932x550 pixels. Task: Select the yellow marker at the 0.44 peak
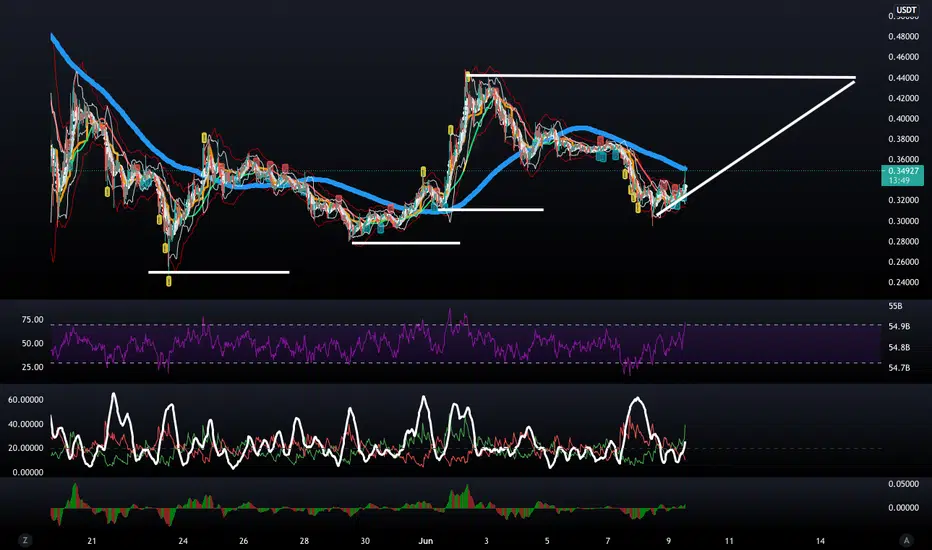(x=468, y=77)
